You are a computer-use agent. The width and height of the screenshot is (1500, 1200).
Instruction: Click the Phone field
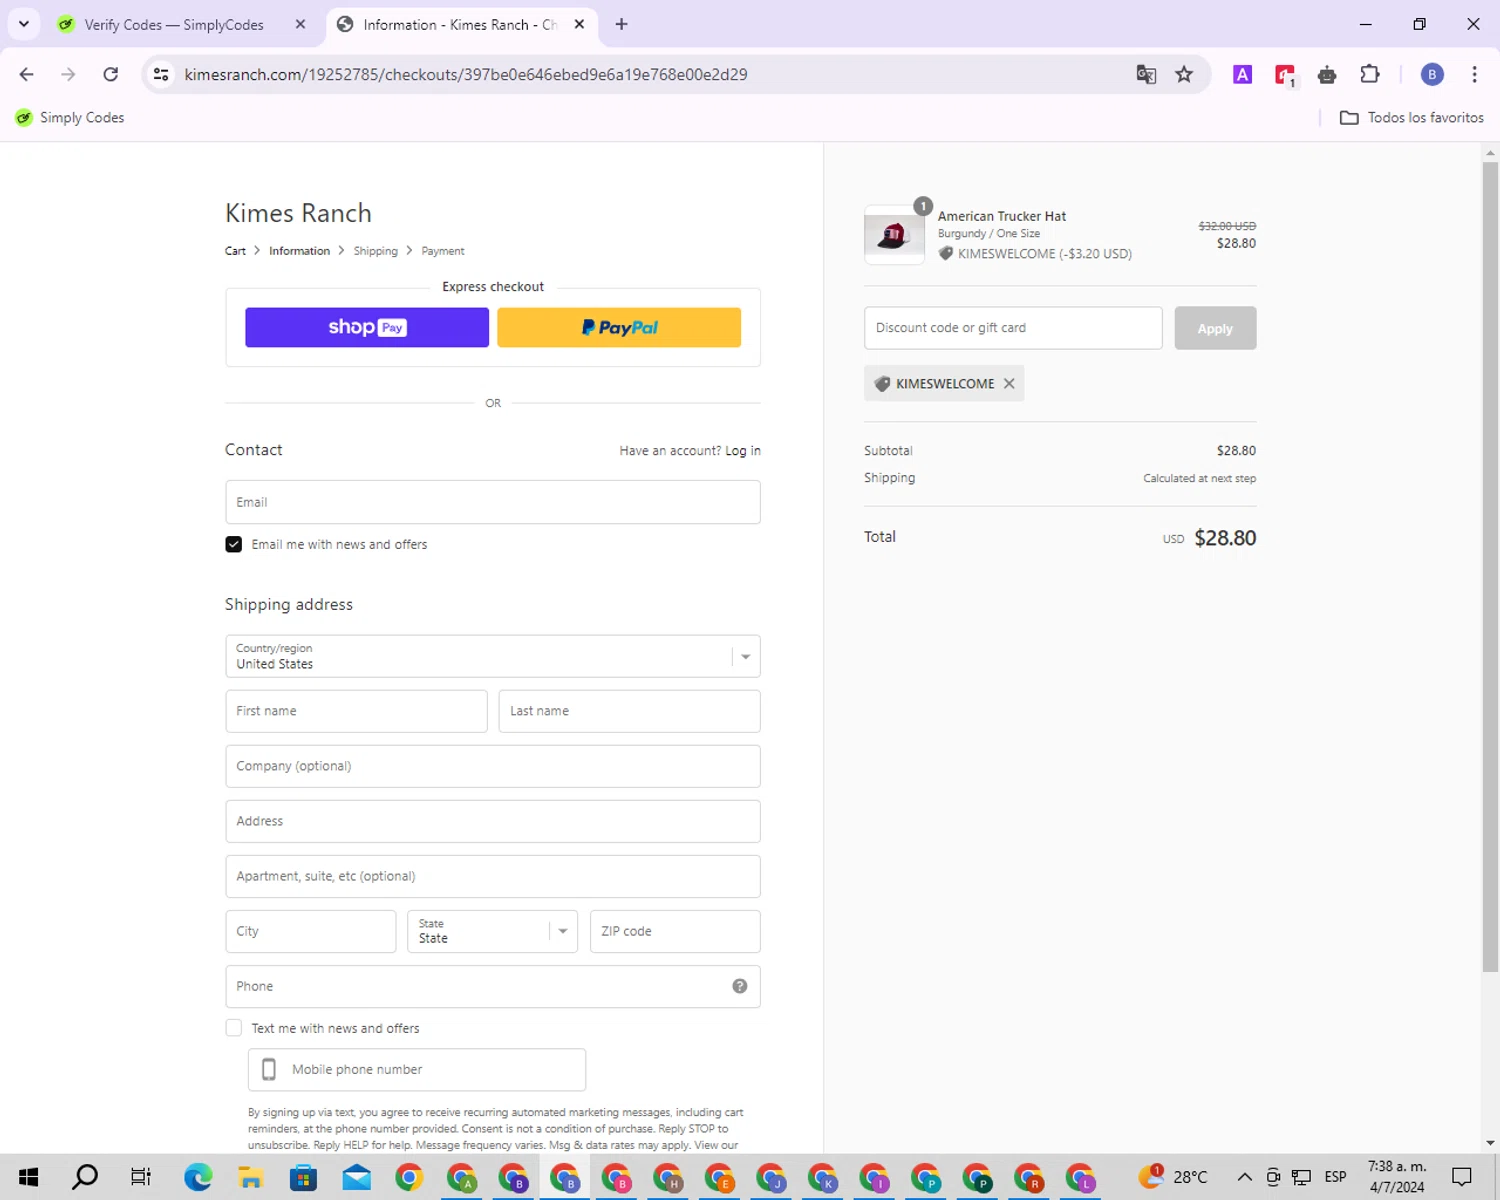pyautogui.click(x=493, y=986)
